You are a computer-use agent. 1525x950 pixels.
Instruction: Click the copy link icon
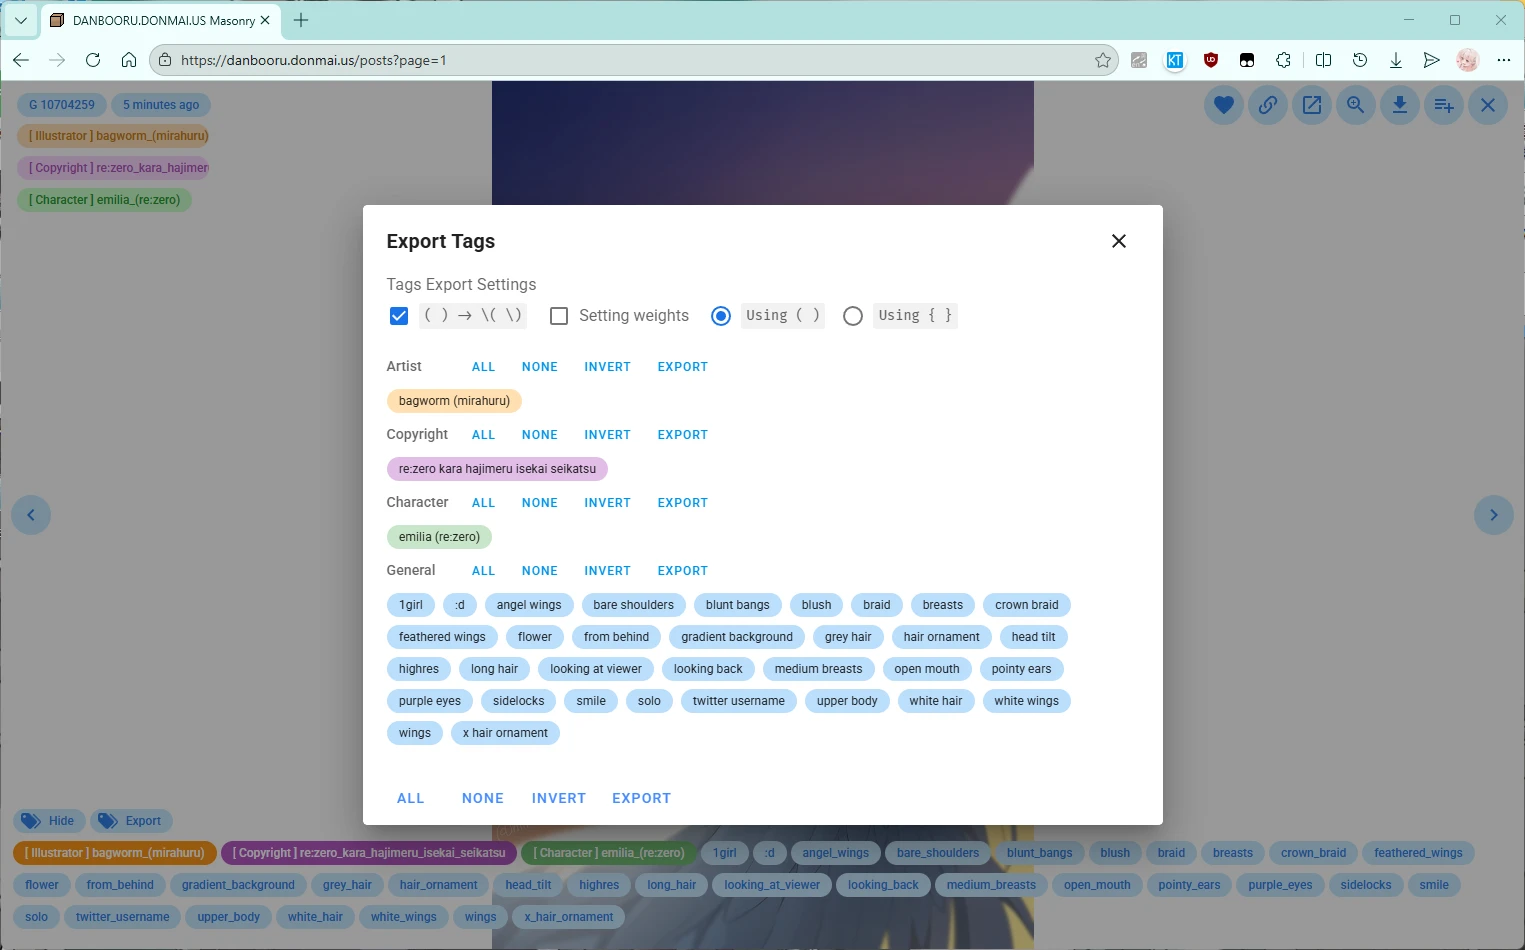click(x=1267, y=105)
